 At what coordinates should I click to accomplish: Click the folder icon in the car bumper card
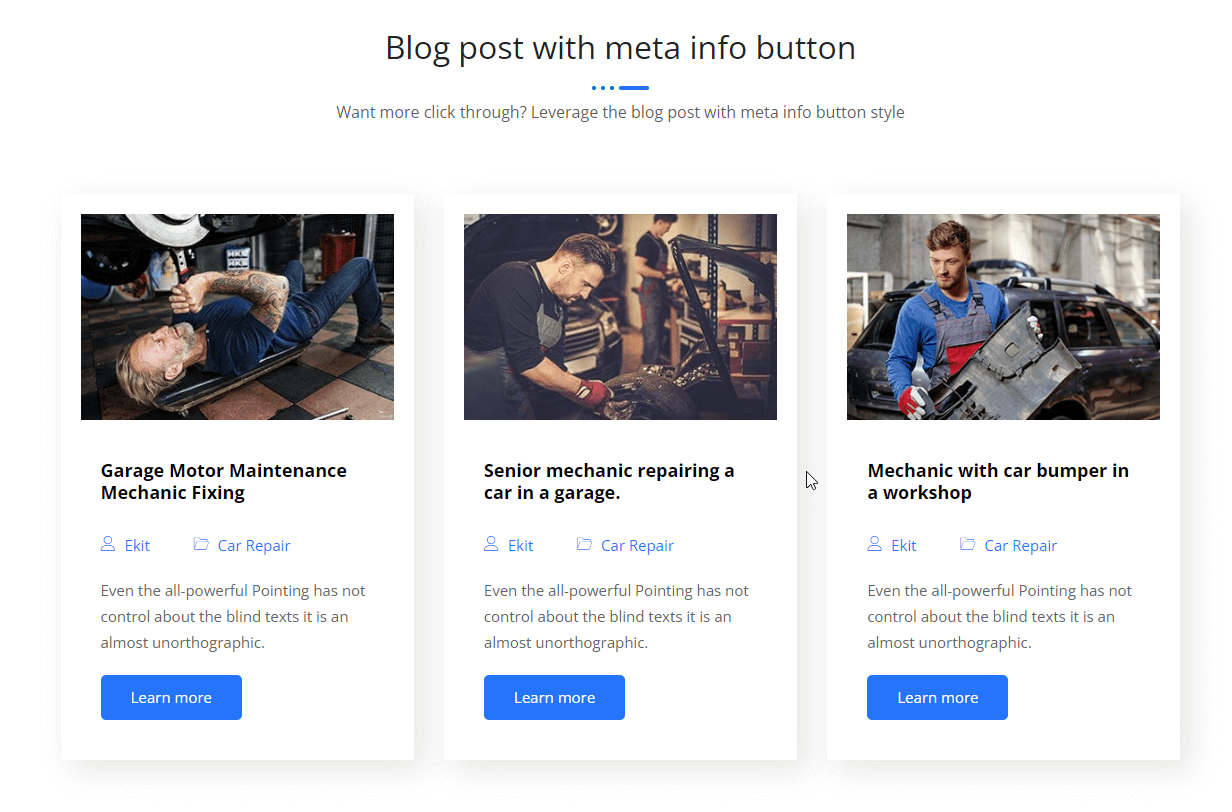click(x=967, y=544)
